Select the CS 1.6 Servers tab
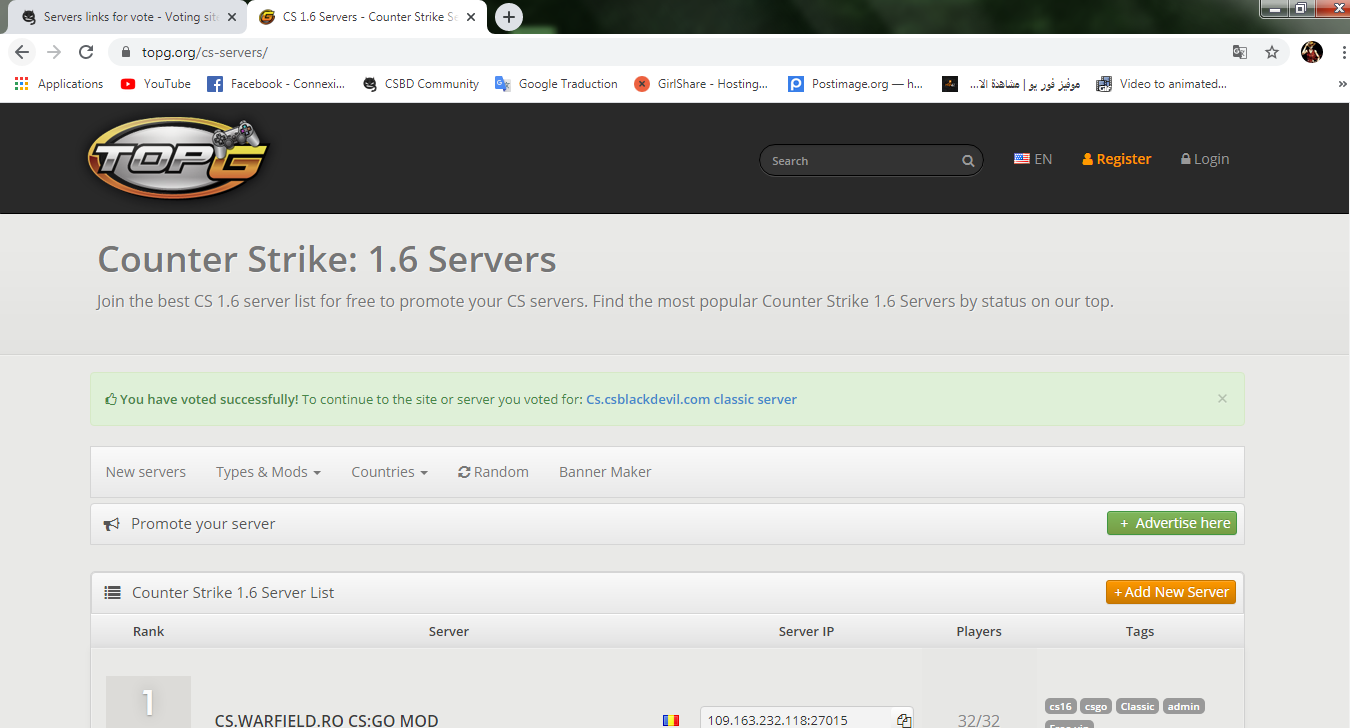This screenshot has height=728, width=1350. pyautogui.click(x=366, y=17)
